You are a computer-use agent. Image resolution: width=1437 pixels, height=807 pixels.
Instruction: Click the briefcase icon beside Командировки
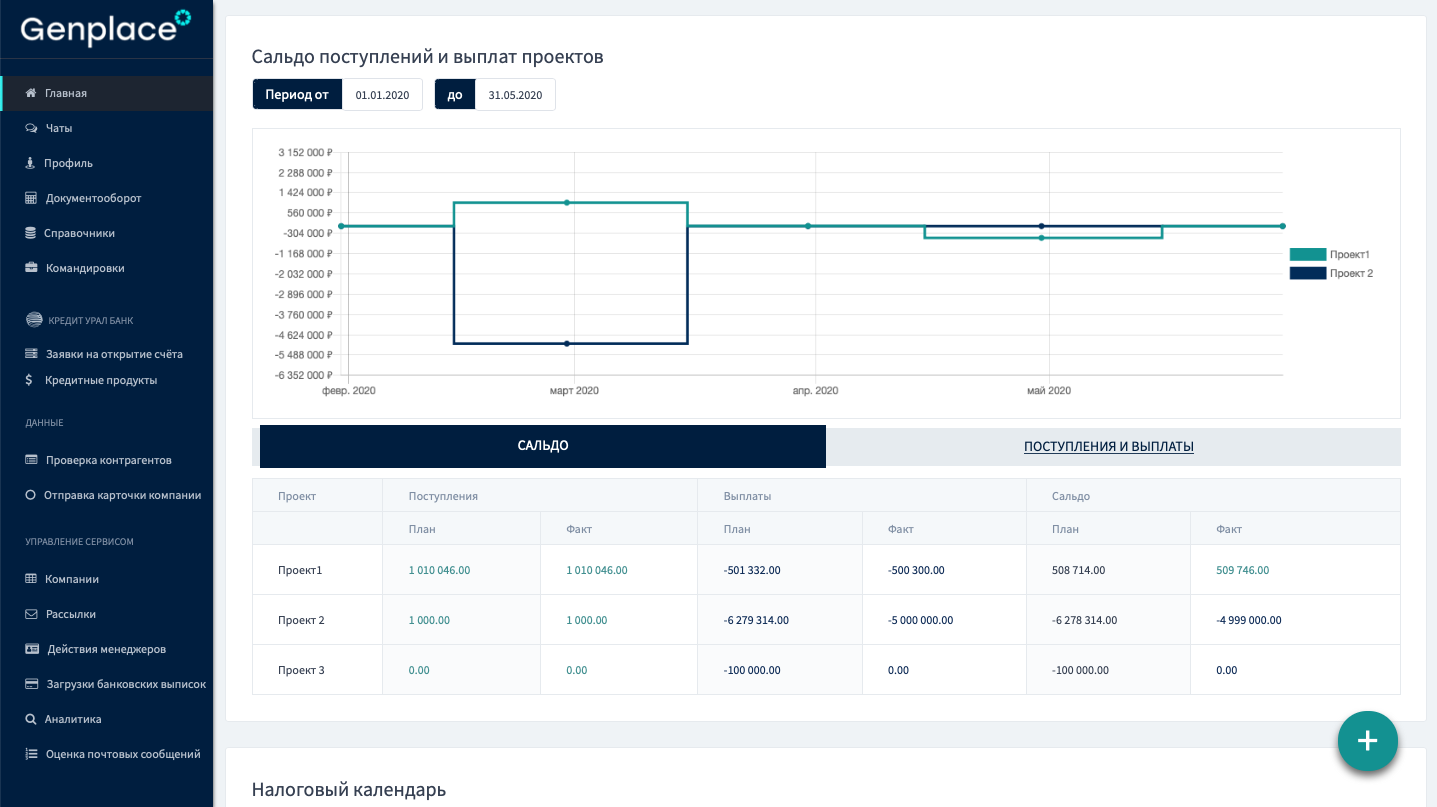31,268
